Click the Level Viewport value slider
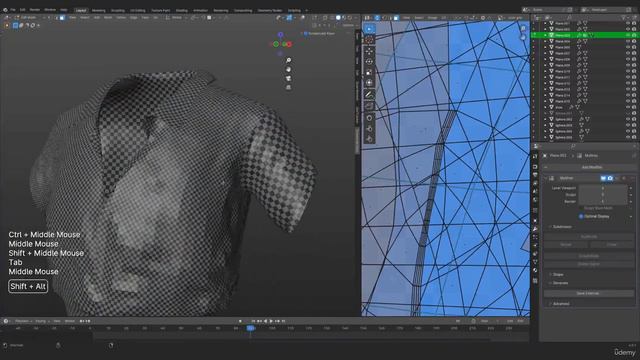The height and width of the screenshot is (360, 640). pos(602,188)
